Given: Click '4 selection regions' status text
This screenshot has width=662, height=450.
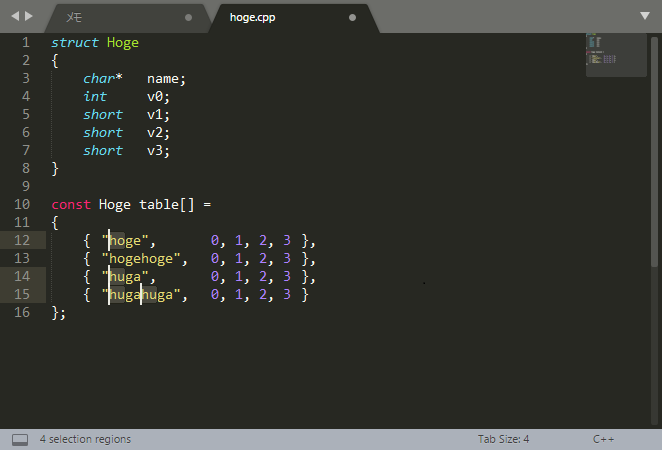Looking at the screenshot, I should coord(85,439).
